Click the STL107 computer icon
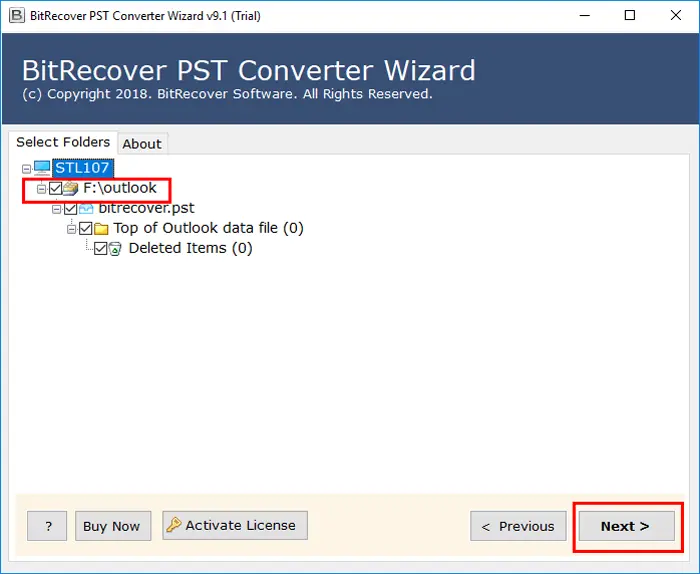 [42, 168]
